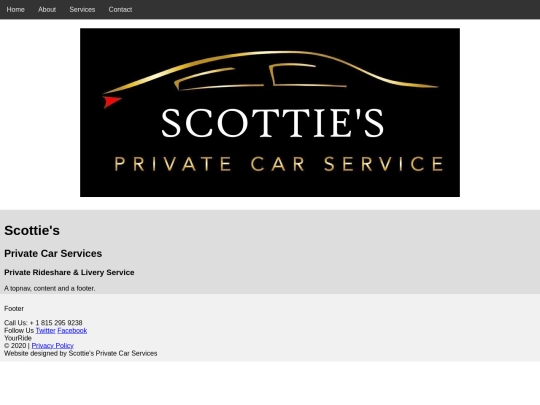540x405 pixels.
Task: Go to the About page
Action: click(47, 9)
